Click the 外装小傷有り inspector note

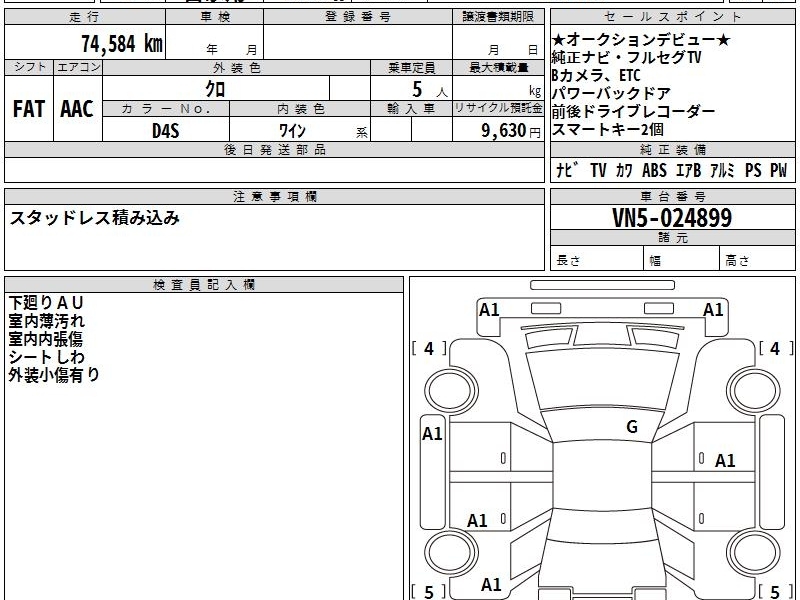[x=54, y=374]
